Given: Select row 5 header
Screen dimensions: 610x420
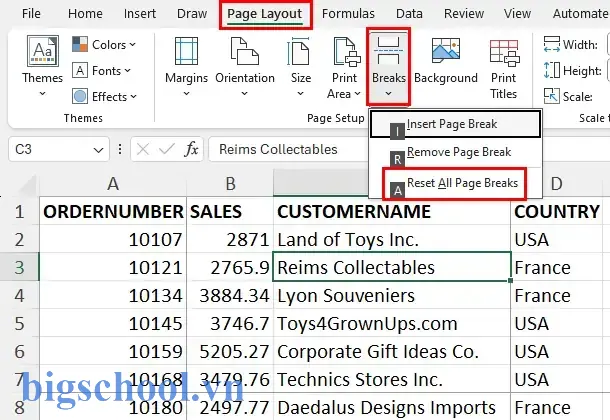Looking at the screenshot, I should [19, 324].
